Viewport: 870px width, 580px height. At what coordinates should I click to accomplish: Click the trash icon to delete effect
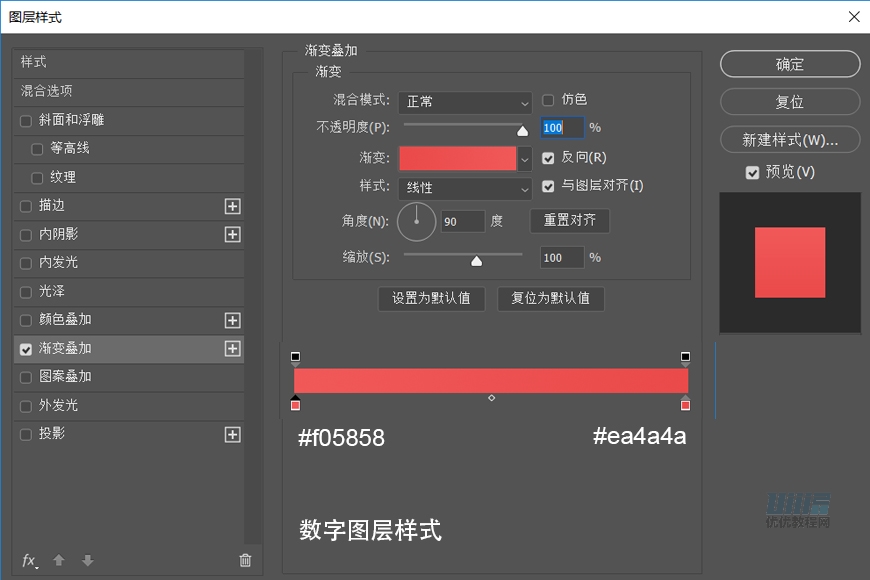(245, 561)
